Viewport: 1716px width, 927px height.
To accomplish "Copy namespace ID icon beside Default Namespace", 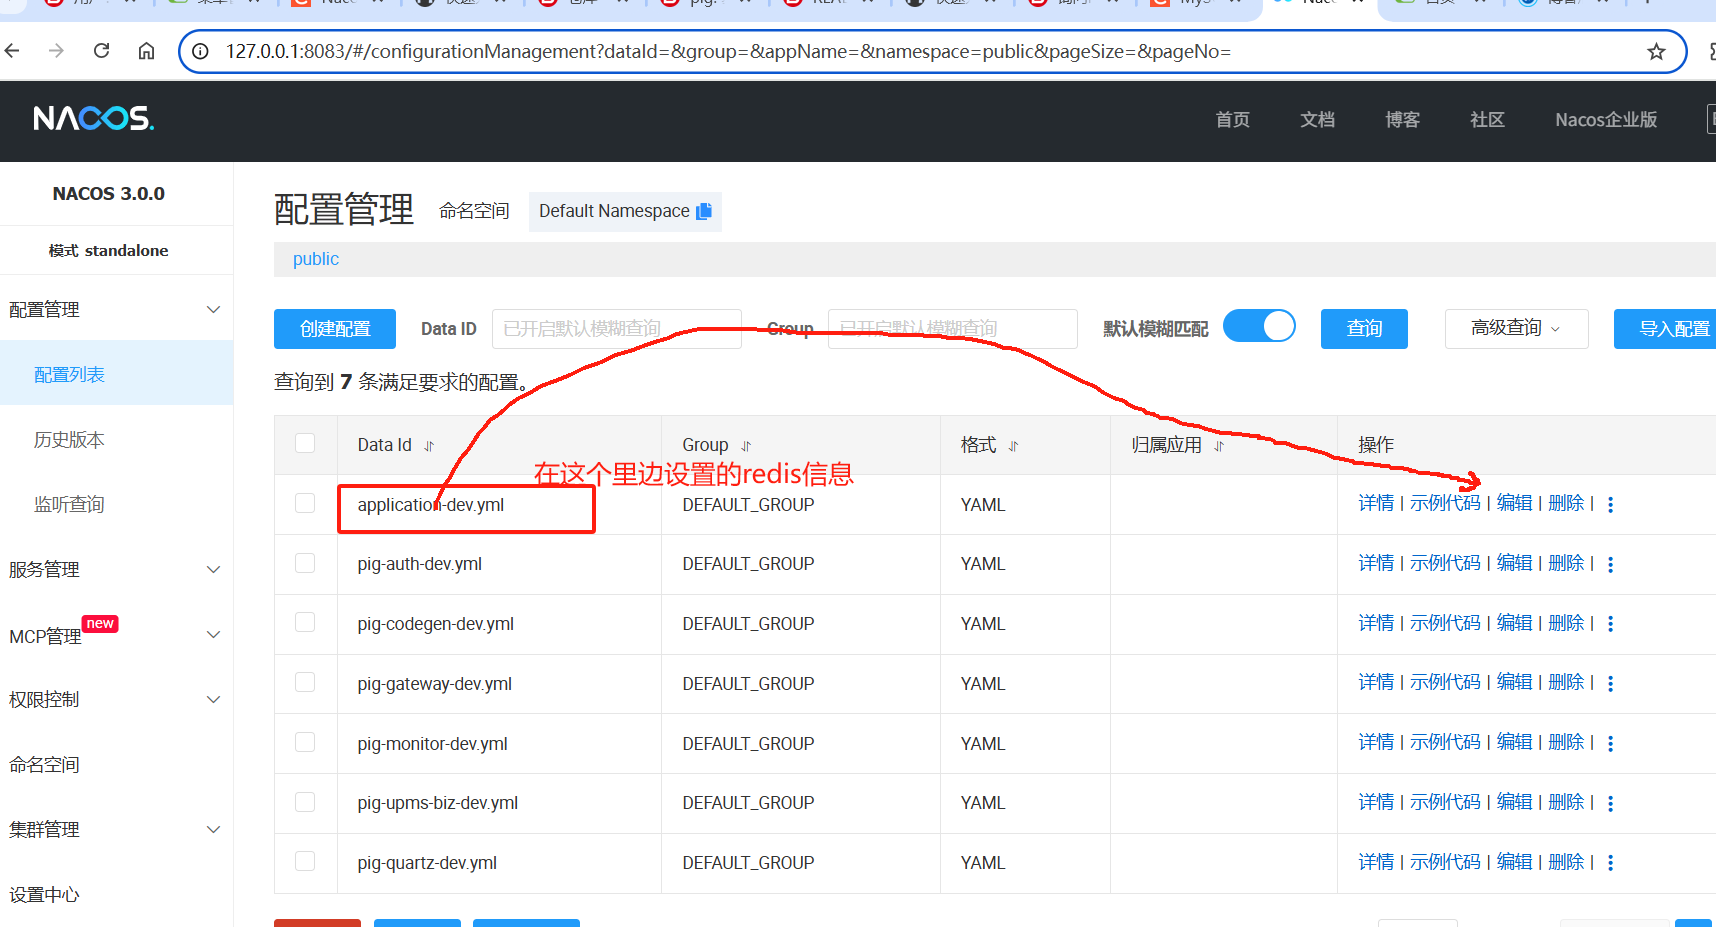I will pos(704,211).
